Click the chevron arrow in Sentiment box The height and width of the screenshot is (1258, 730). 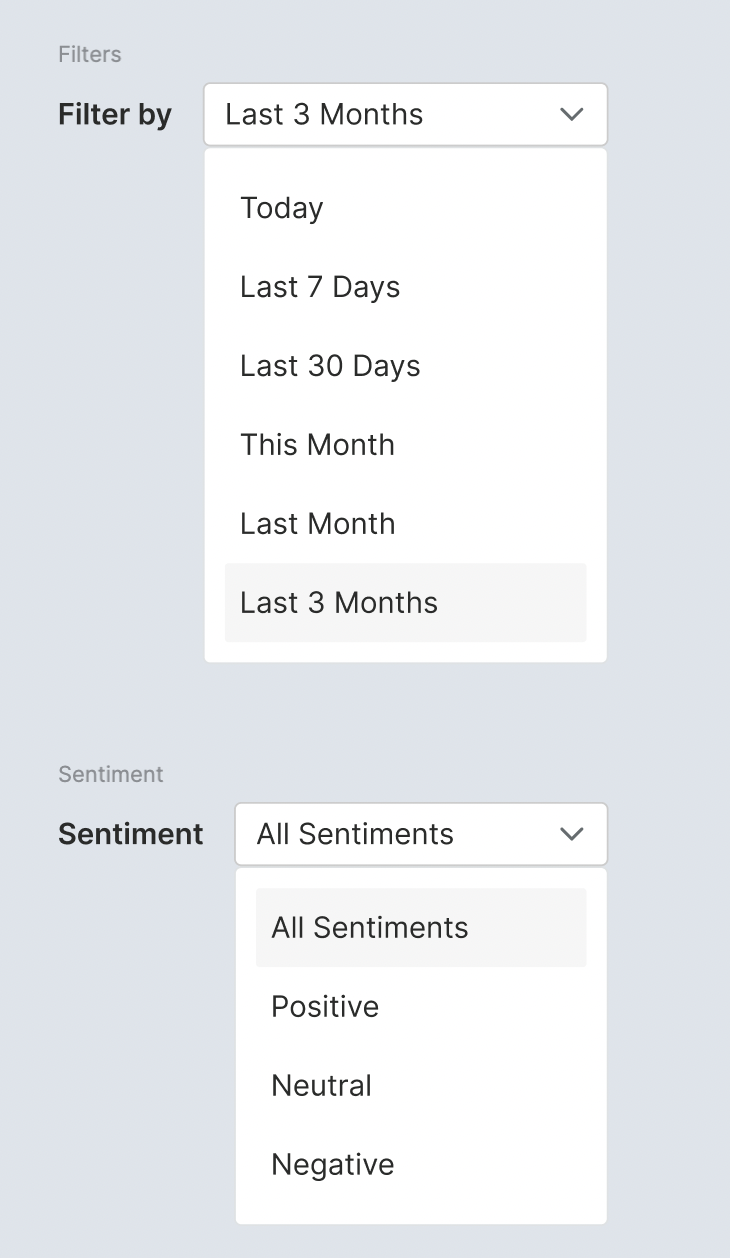(x=571, y=834)
